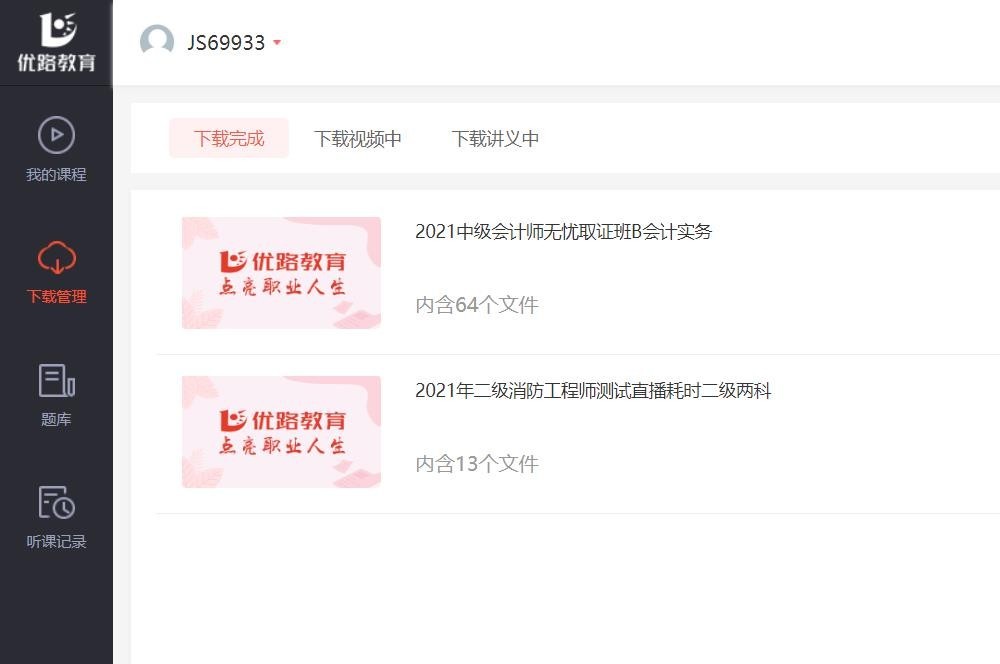Open the 2021年二级消防工程师测试直播 course title
The height and width of the screenshot is (664, 1000).
[x=593, y=390]
